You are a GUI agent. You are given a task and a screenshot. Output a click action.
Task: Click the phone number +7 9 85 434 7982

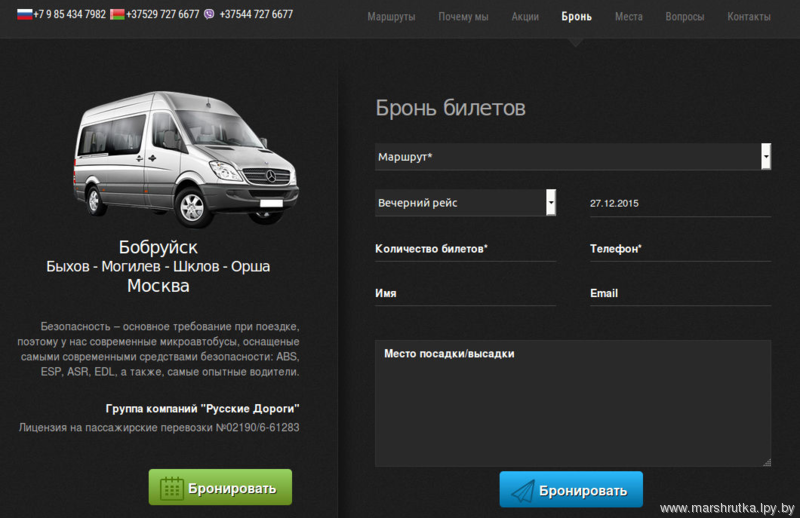coord(70,14)
